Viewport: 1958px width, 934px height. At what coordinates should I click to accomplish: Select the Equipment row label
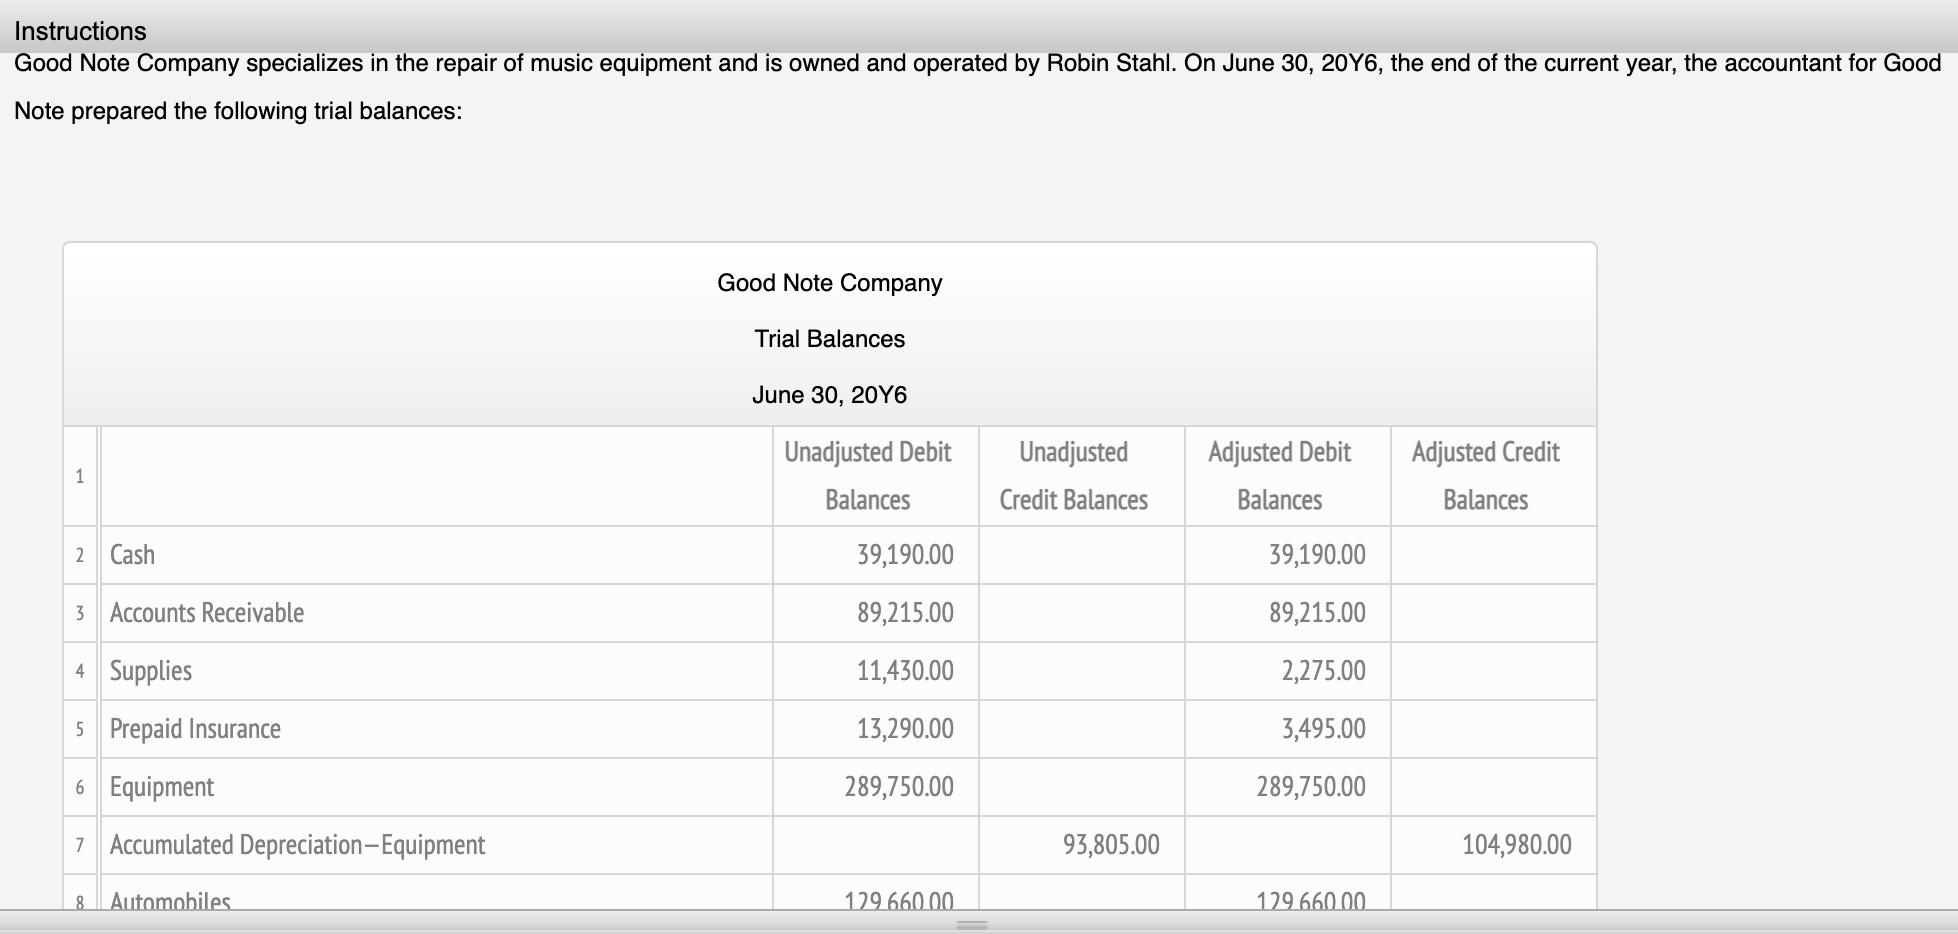(161, 787)
